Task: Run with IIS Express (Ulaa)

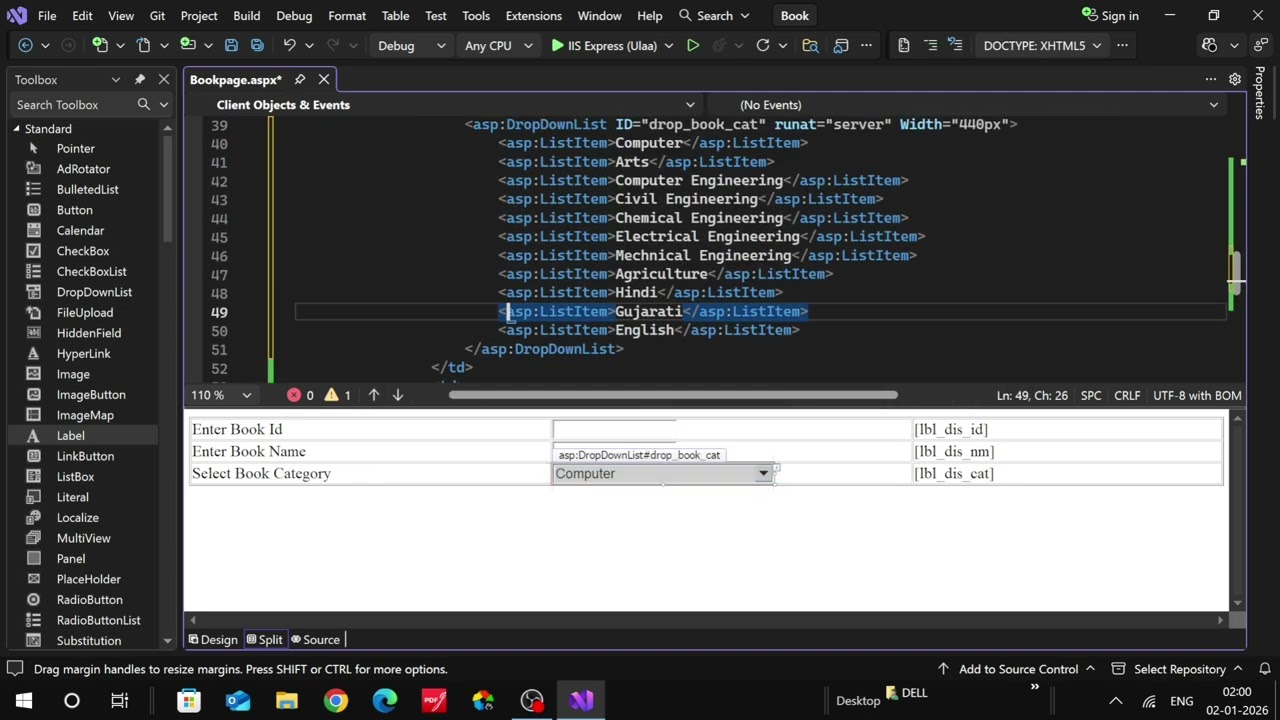Action: pos(603,45)
